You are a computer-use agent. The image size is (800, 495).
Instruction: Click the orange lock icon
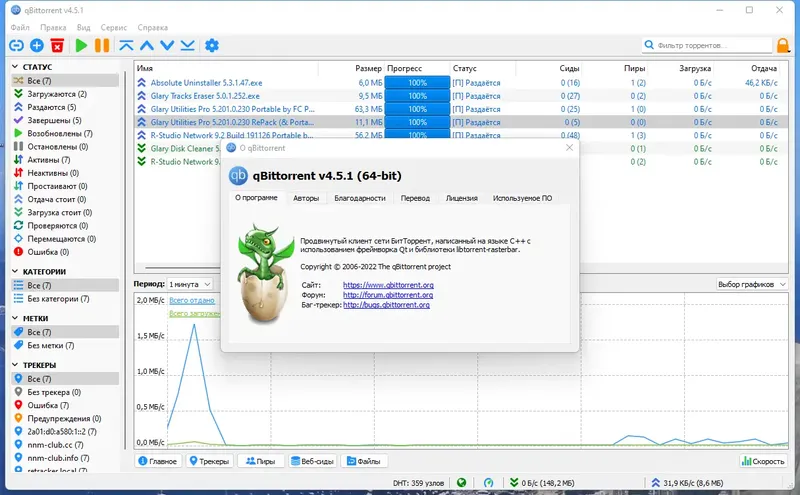(783, 45)
